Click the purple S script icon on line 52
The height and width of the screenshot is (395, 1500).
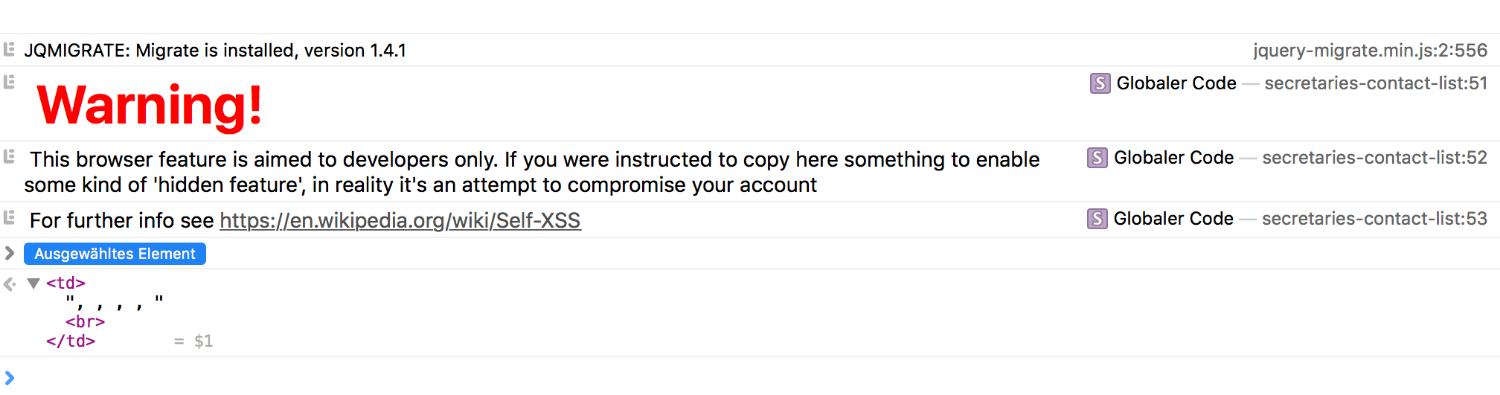coord(1097,158)
